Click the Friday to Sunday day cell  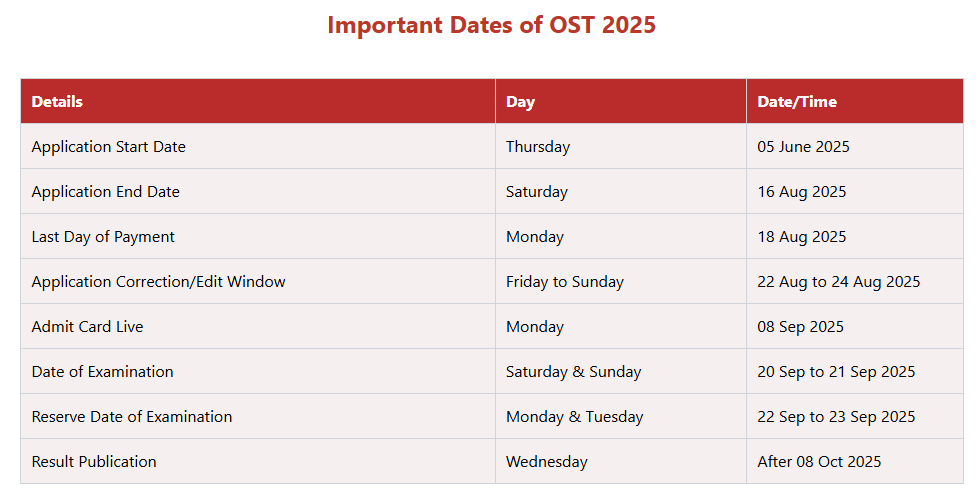coord(564,282)
